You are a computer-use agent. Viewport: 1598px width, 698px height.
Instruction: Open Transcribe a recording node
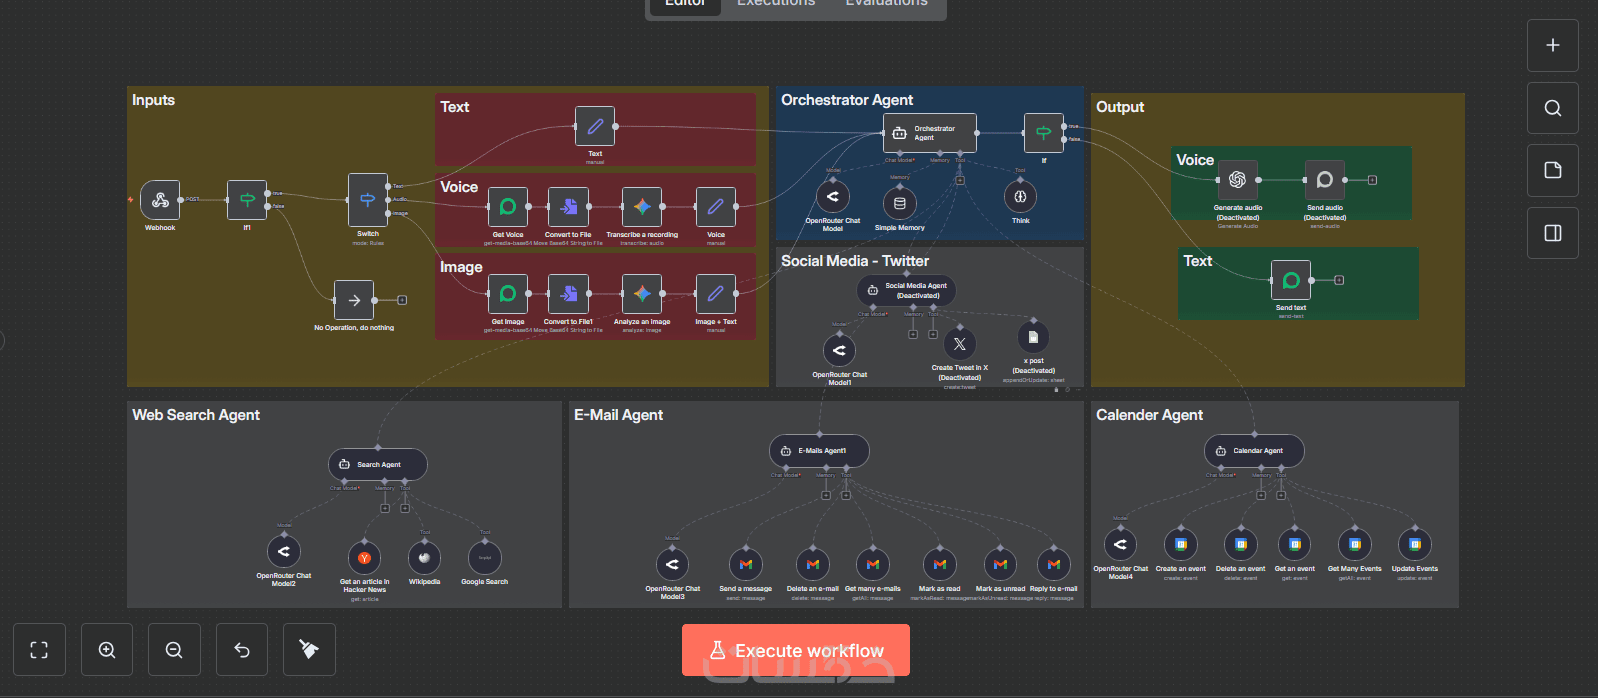[x=642, y=207]
